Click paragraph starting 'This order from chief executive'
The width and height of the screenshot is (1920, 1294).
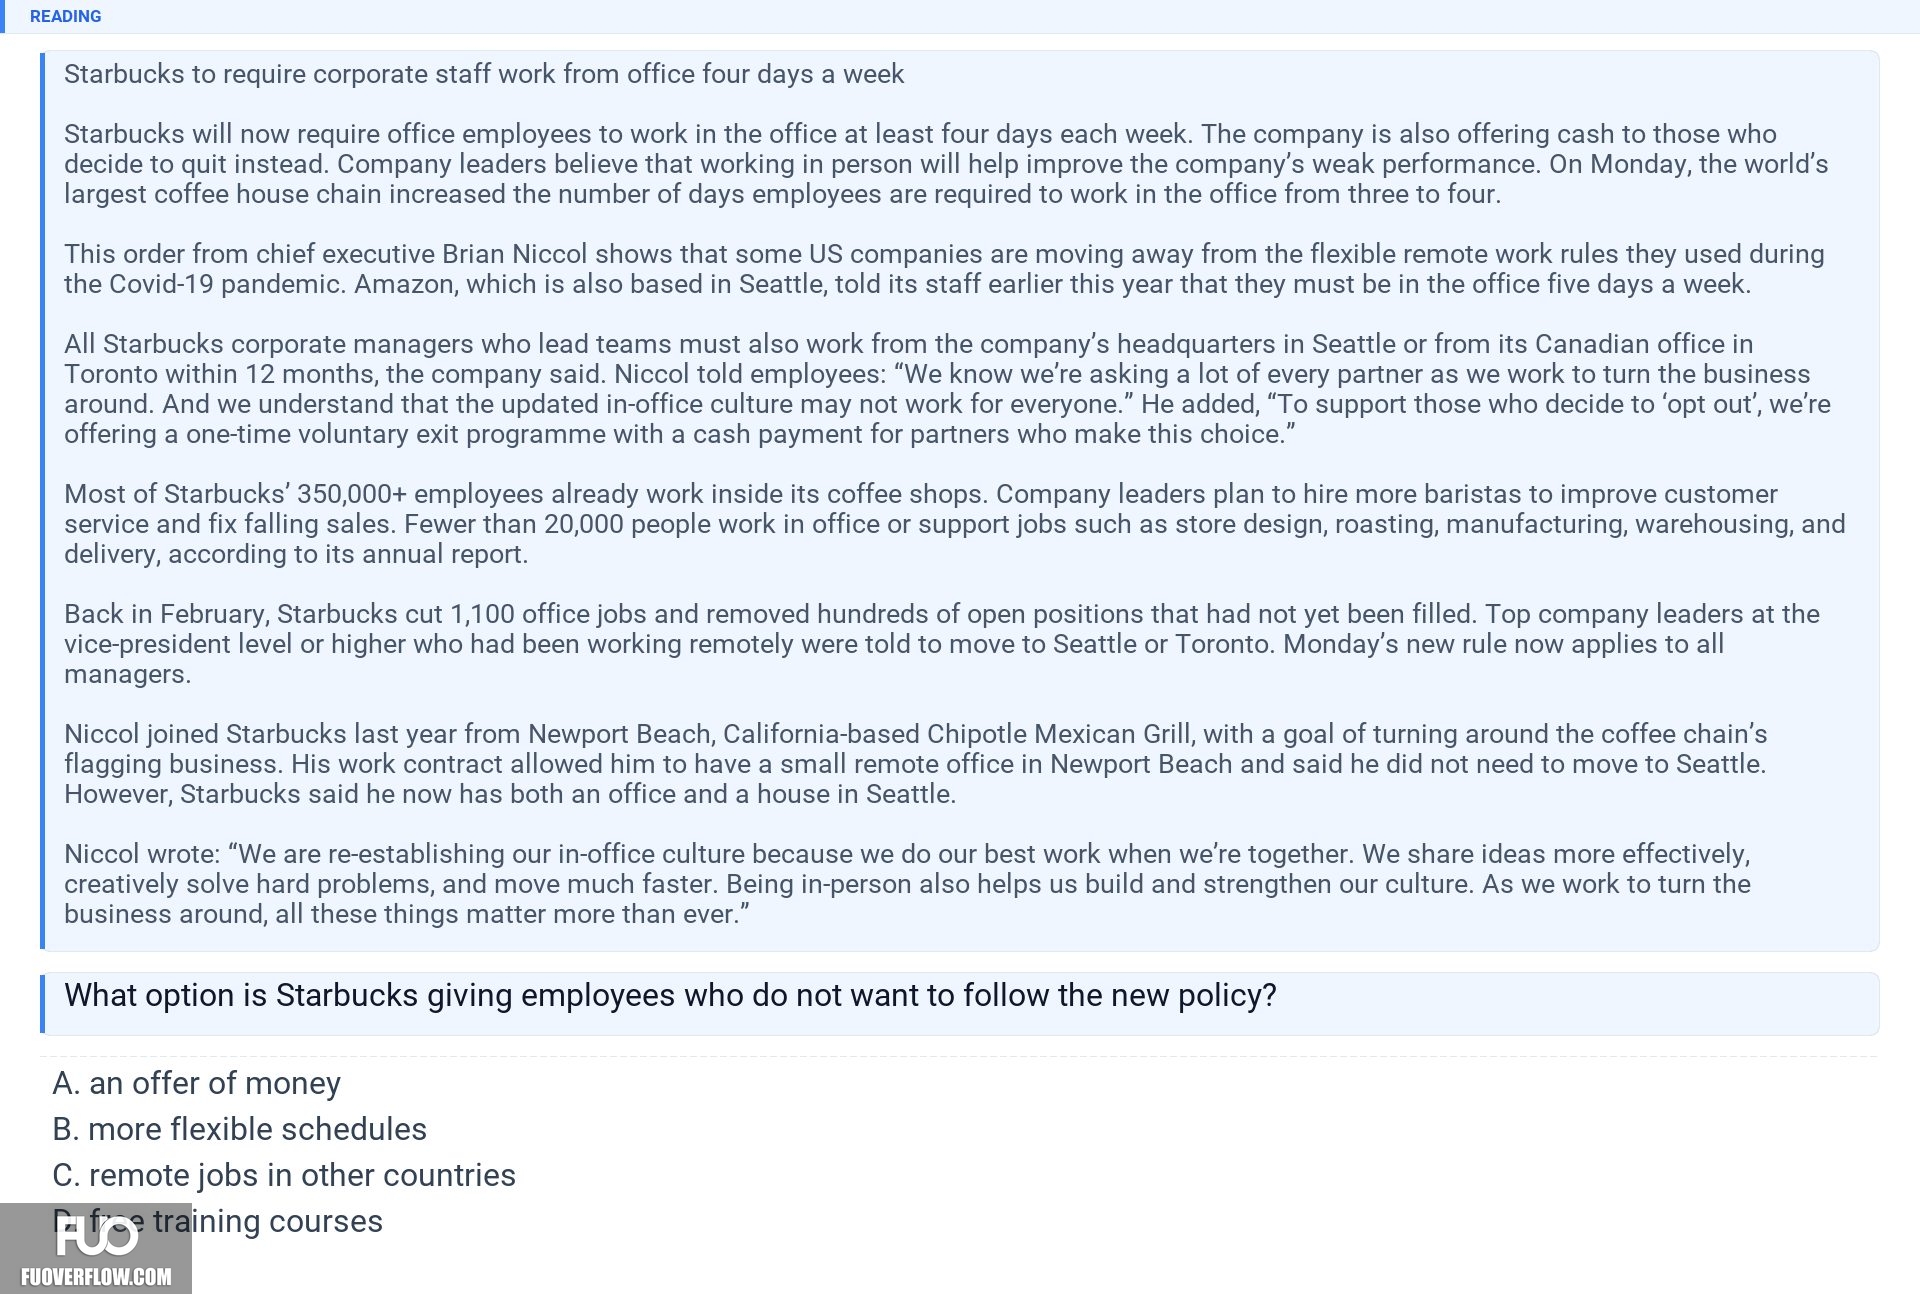point(944,269)
